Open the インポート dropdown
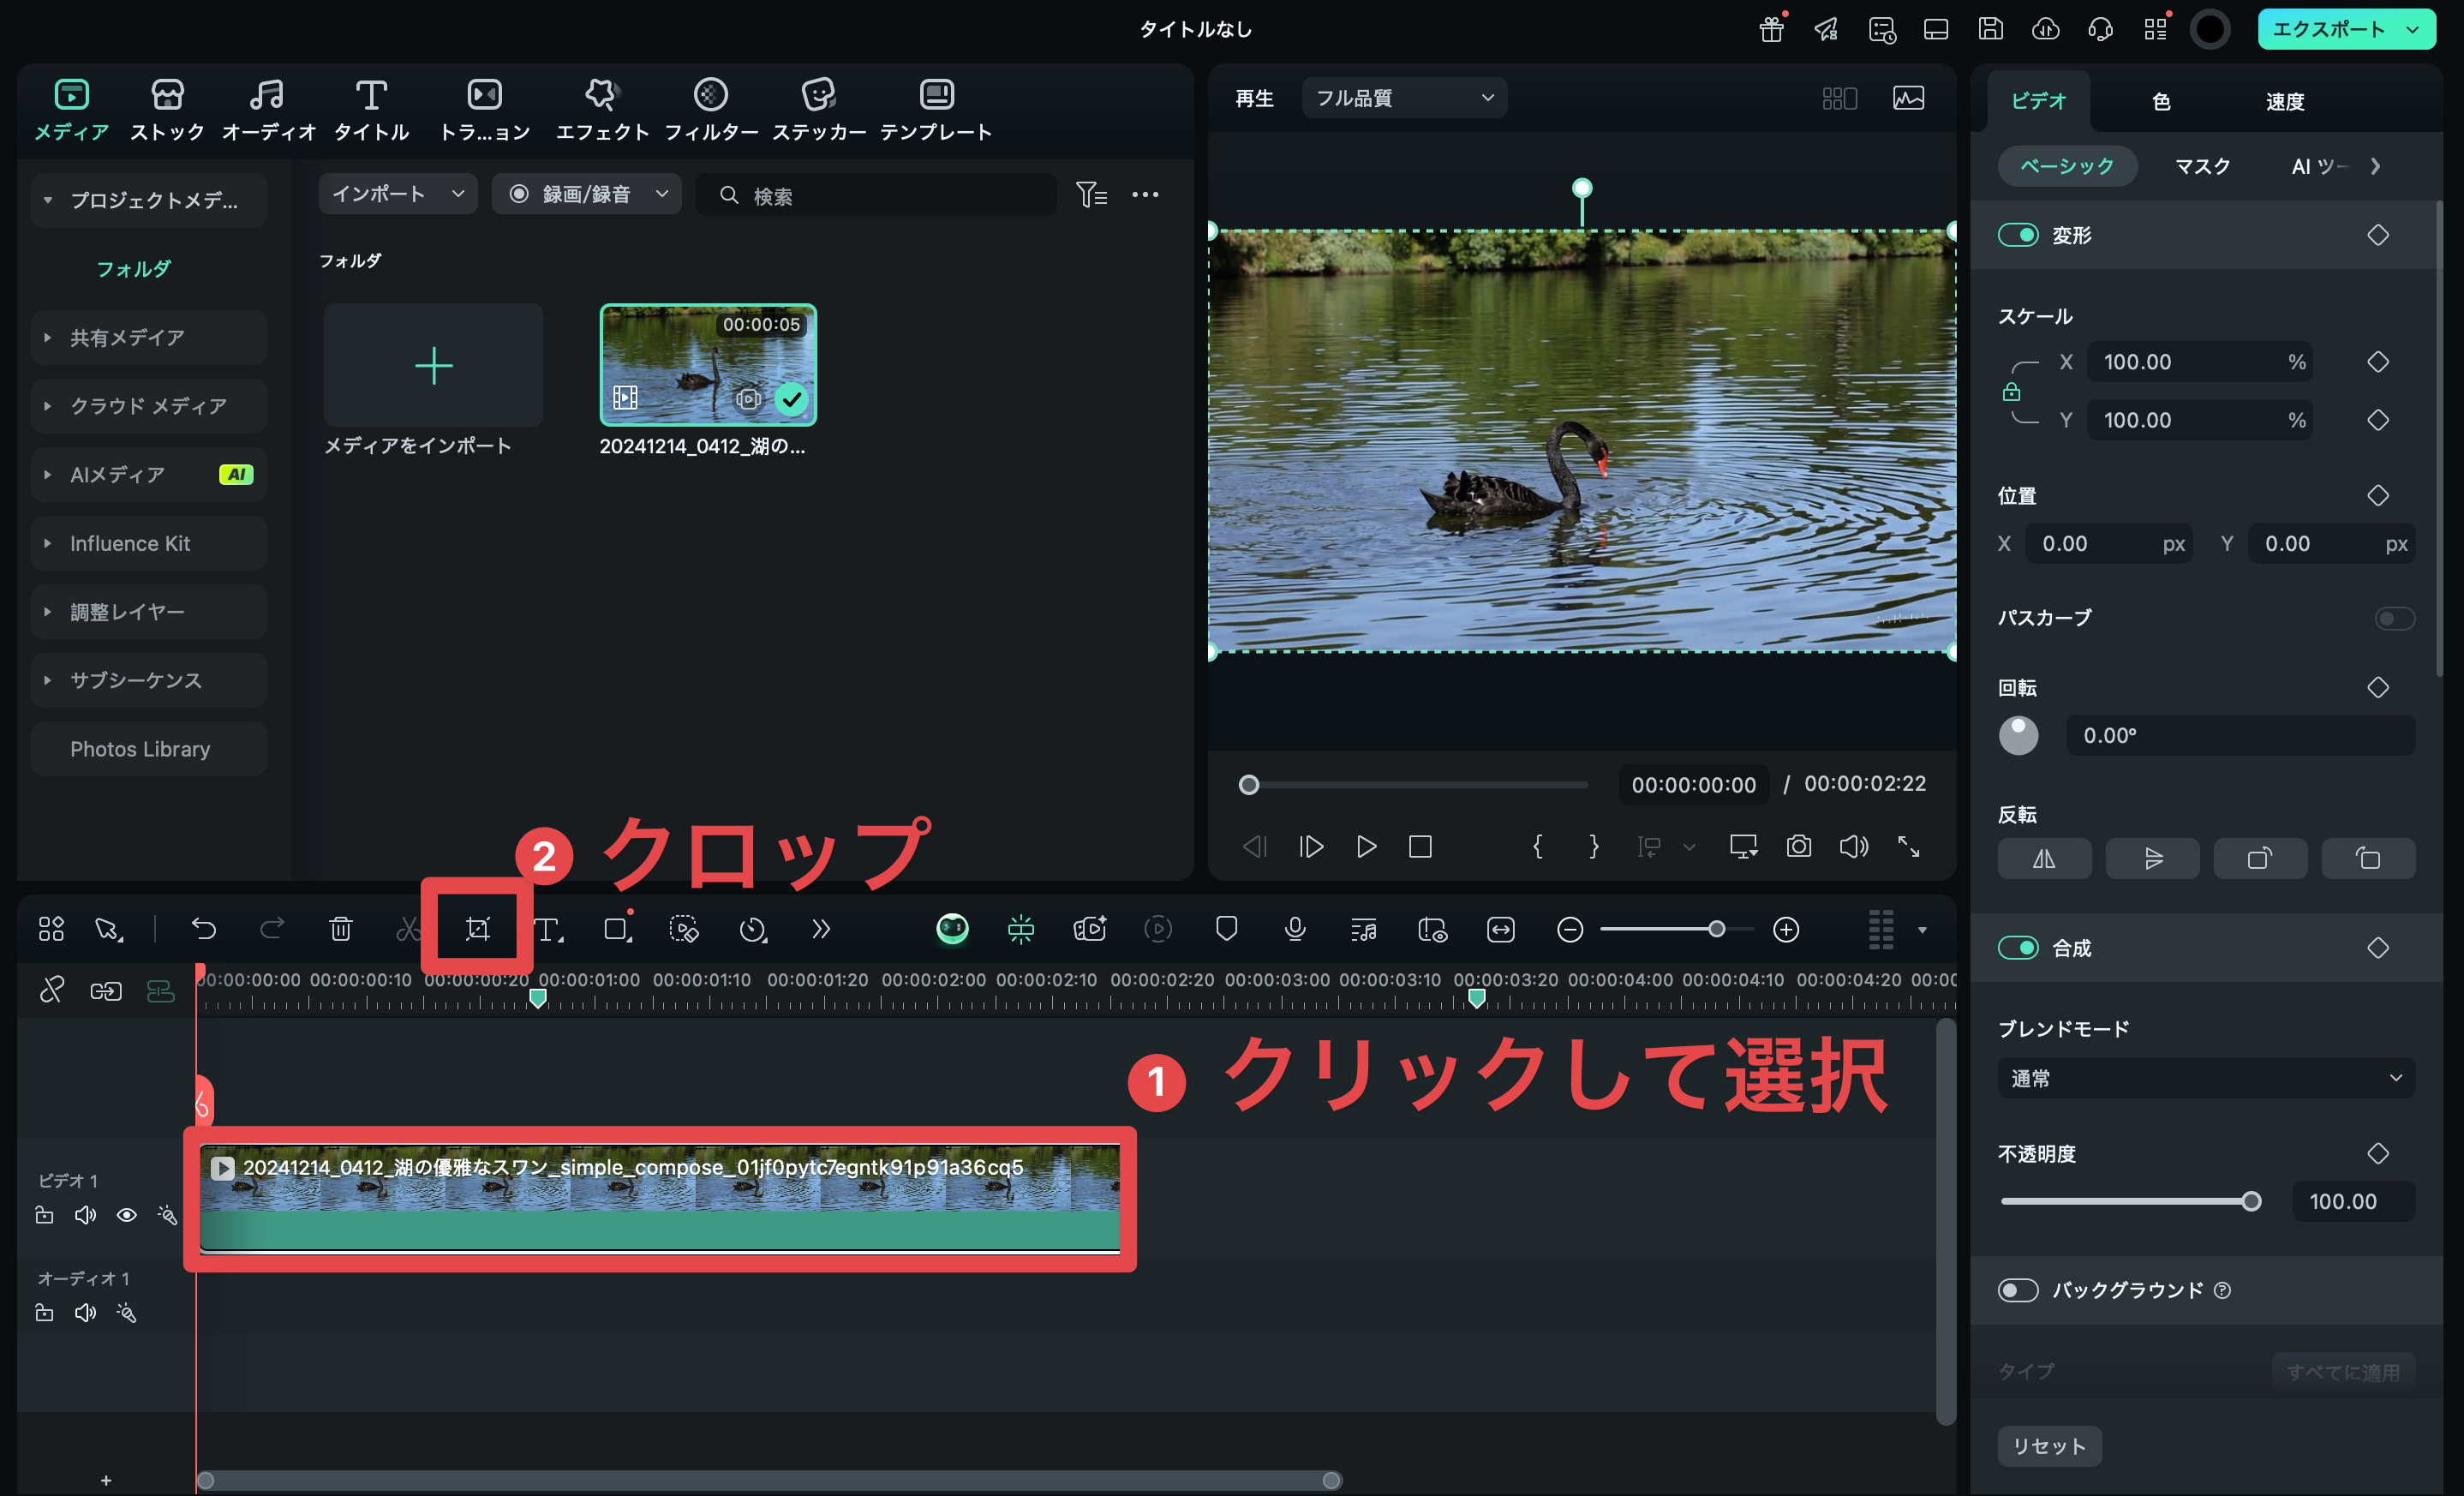Viewport: 2464px width, 1496px height. pyautogui.click(x=397, y=194)
